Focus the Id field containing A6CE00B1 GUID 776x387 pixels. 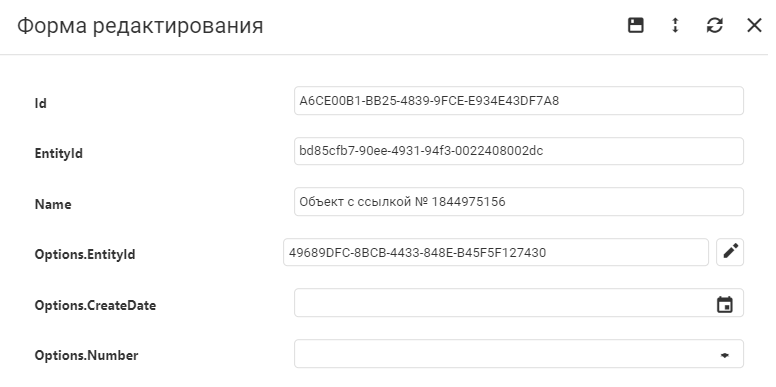coord(519,101)
